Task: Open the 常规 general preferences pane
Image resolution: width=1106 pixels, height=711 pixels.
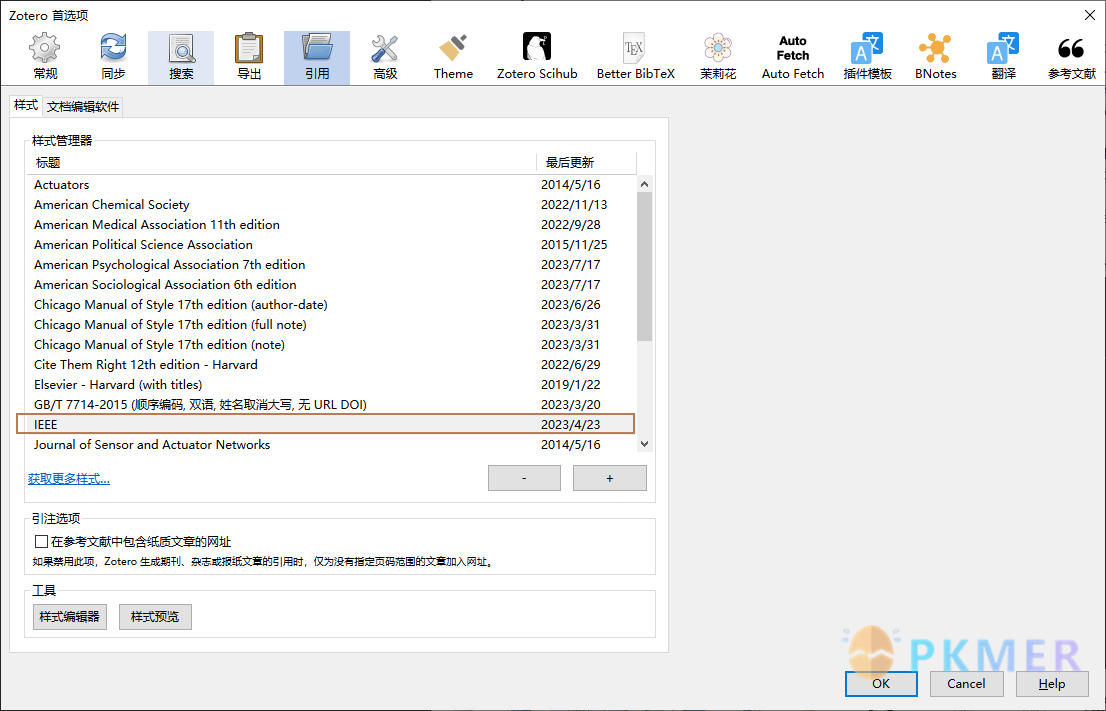Action: tap(45, 57)
